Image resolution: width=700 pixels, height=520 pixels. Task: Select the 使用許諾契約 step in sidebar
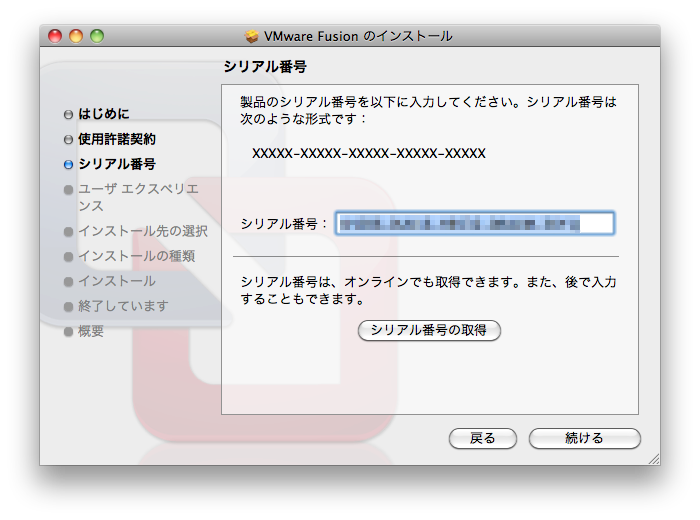pyautogui.click(x=117, y=139)
